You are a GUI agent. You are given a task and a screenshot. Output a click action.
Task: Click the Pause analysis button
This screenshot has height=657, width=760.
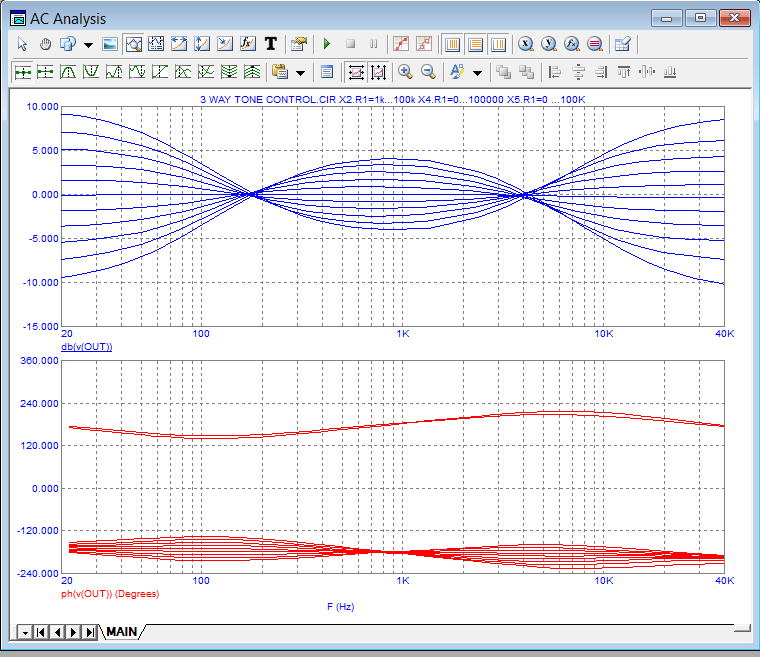point(374,44)
